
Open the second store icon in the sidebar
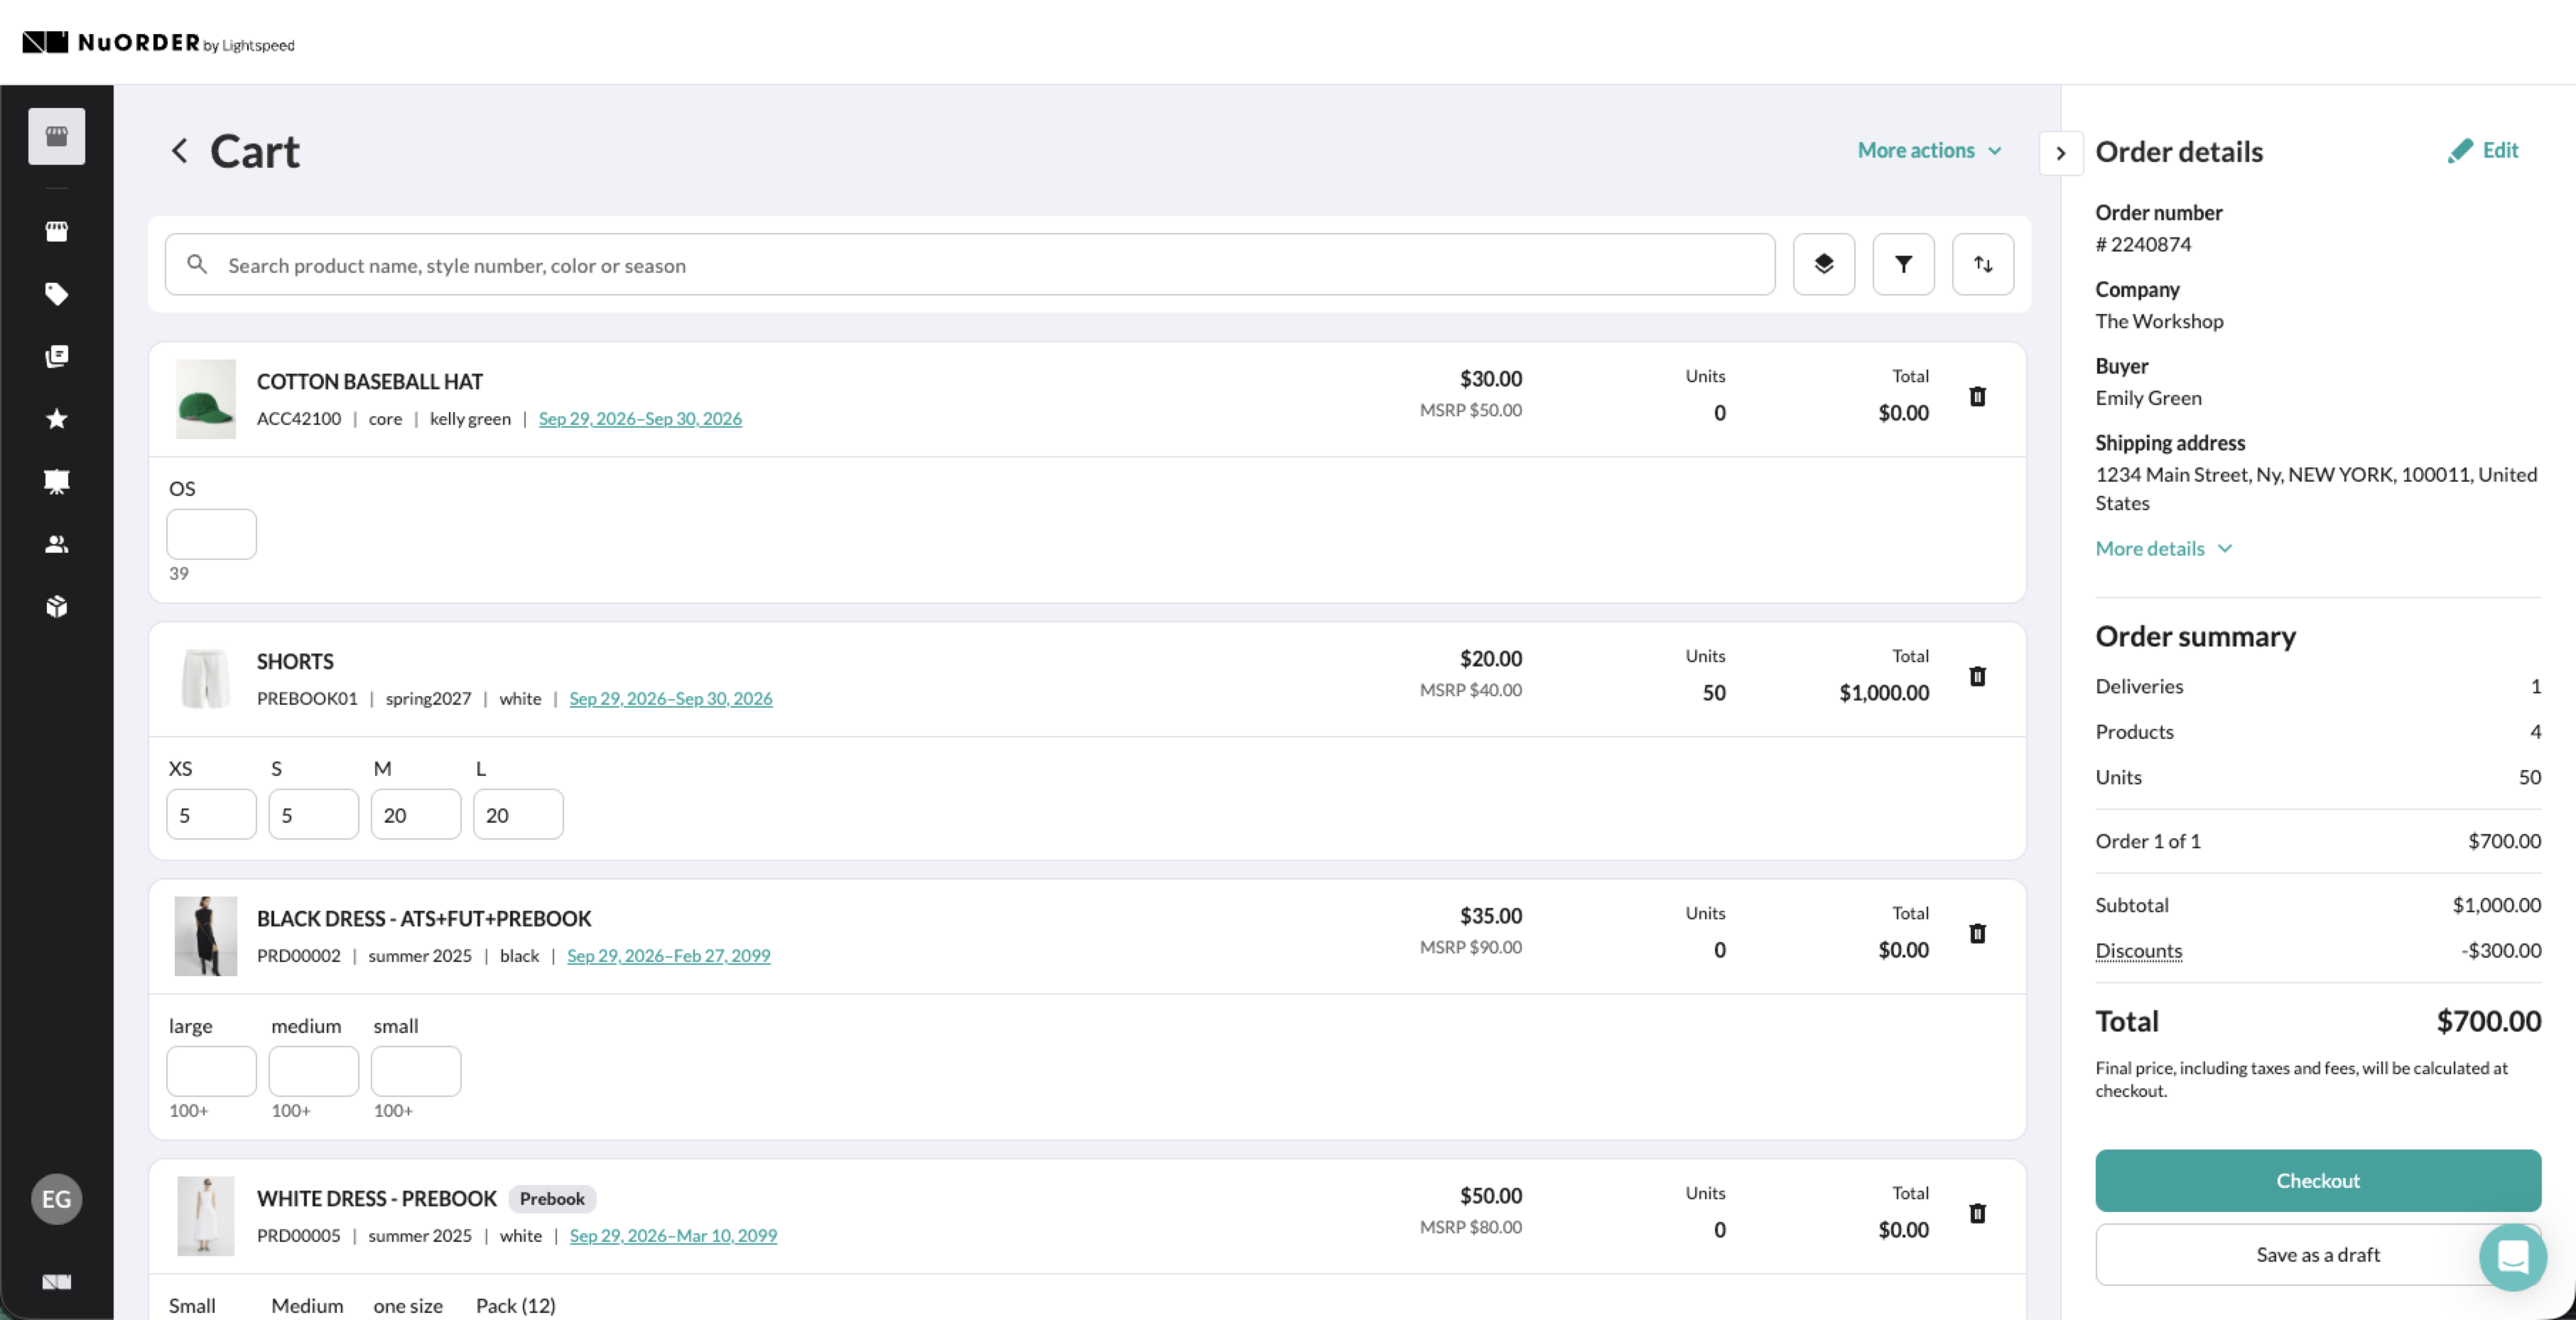coord(57,231)
